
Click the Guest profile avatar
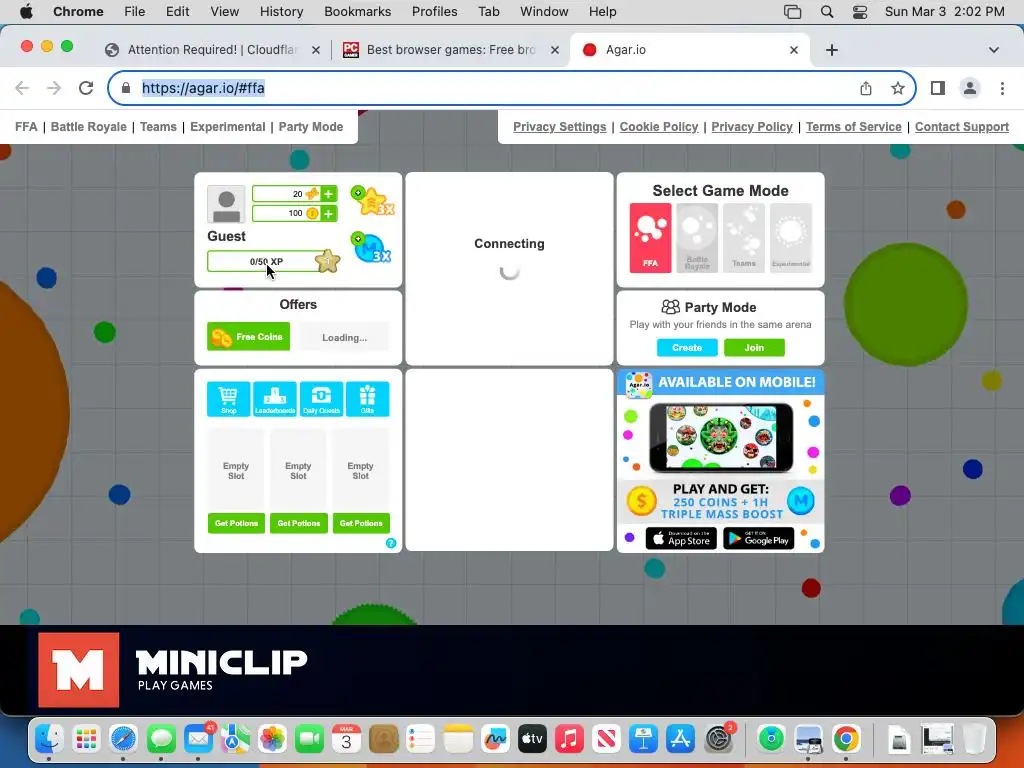coord(226,204)
